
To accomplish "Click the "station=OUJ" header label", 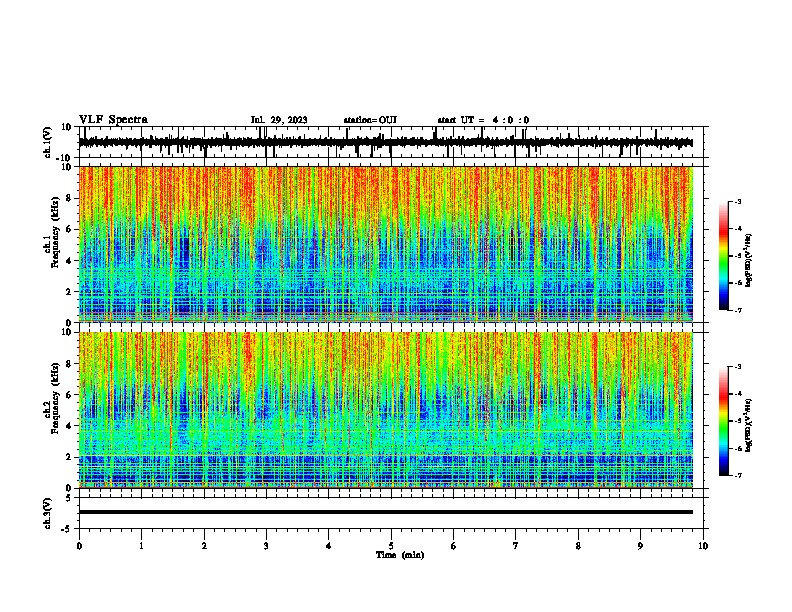I will [370, 120].
